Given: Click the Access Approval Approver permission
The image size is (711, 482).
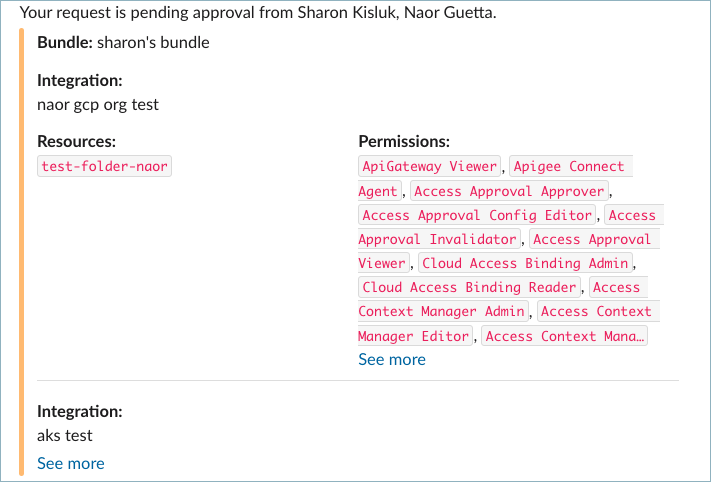Looking at the screenshot, I should [x=509, y=191].
